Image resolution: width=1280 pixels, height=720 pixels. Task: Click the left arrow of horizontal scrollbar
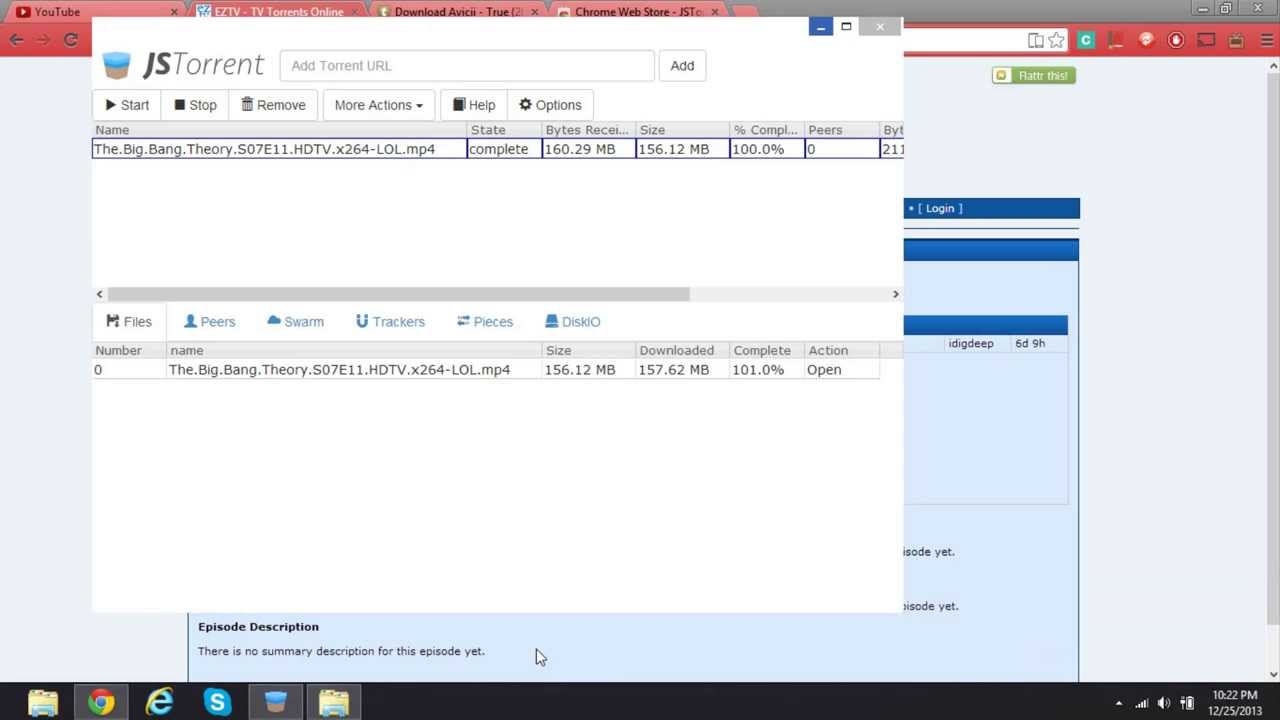(99, 294)
